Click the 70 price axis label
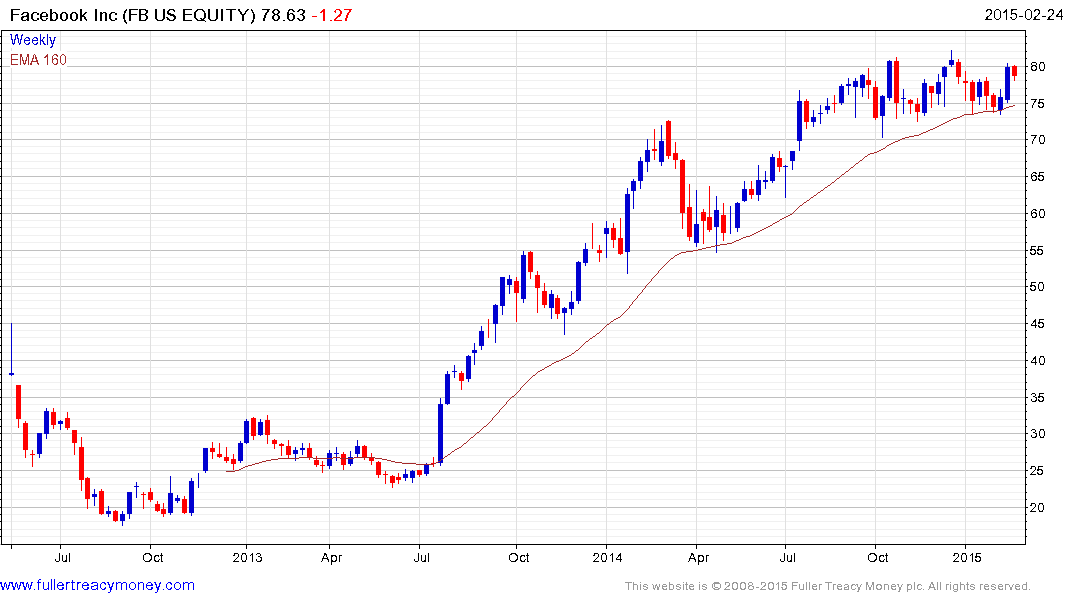Viewport: 1075px width, 600px height. (x=1037, y=140)
